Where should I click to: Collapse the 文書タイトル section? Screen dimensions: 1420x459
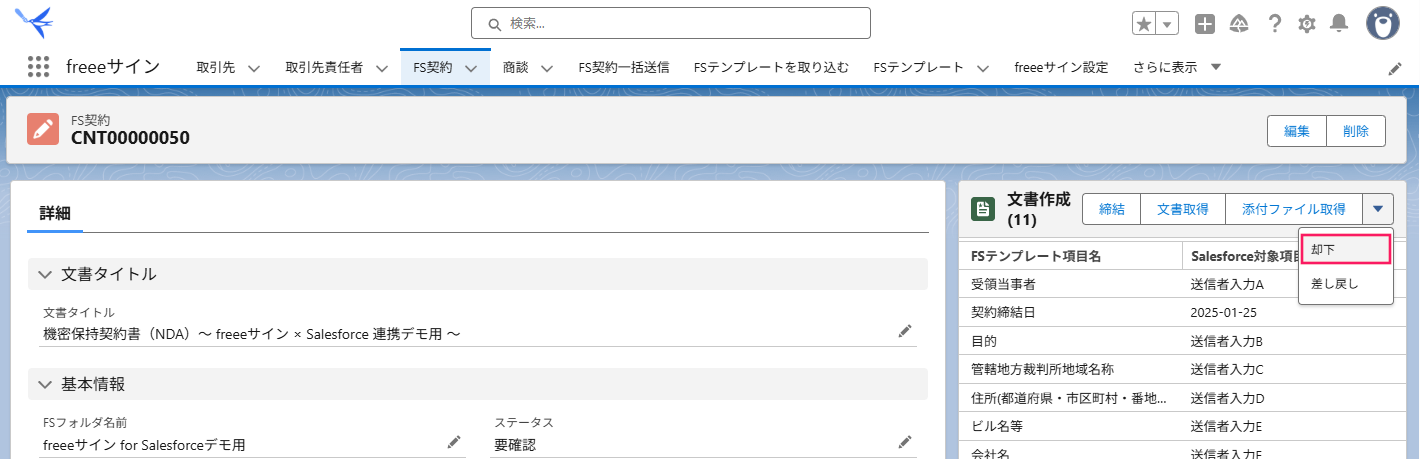pyautogui.click(x=478, y=274)
